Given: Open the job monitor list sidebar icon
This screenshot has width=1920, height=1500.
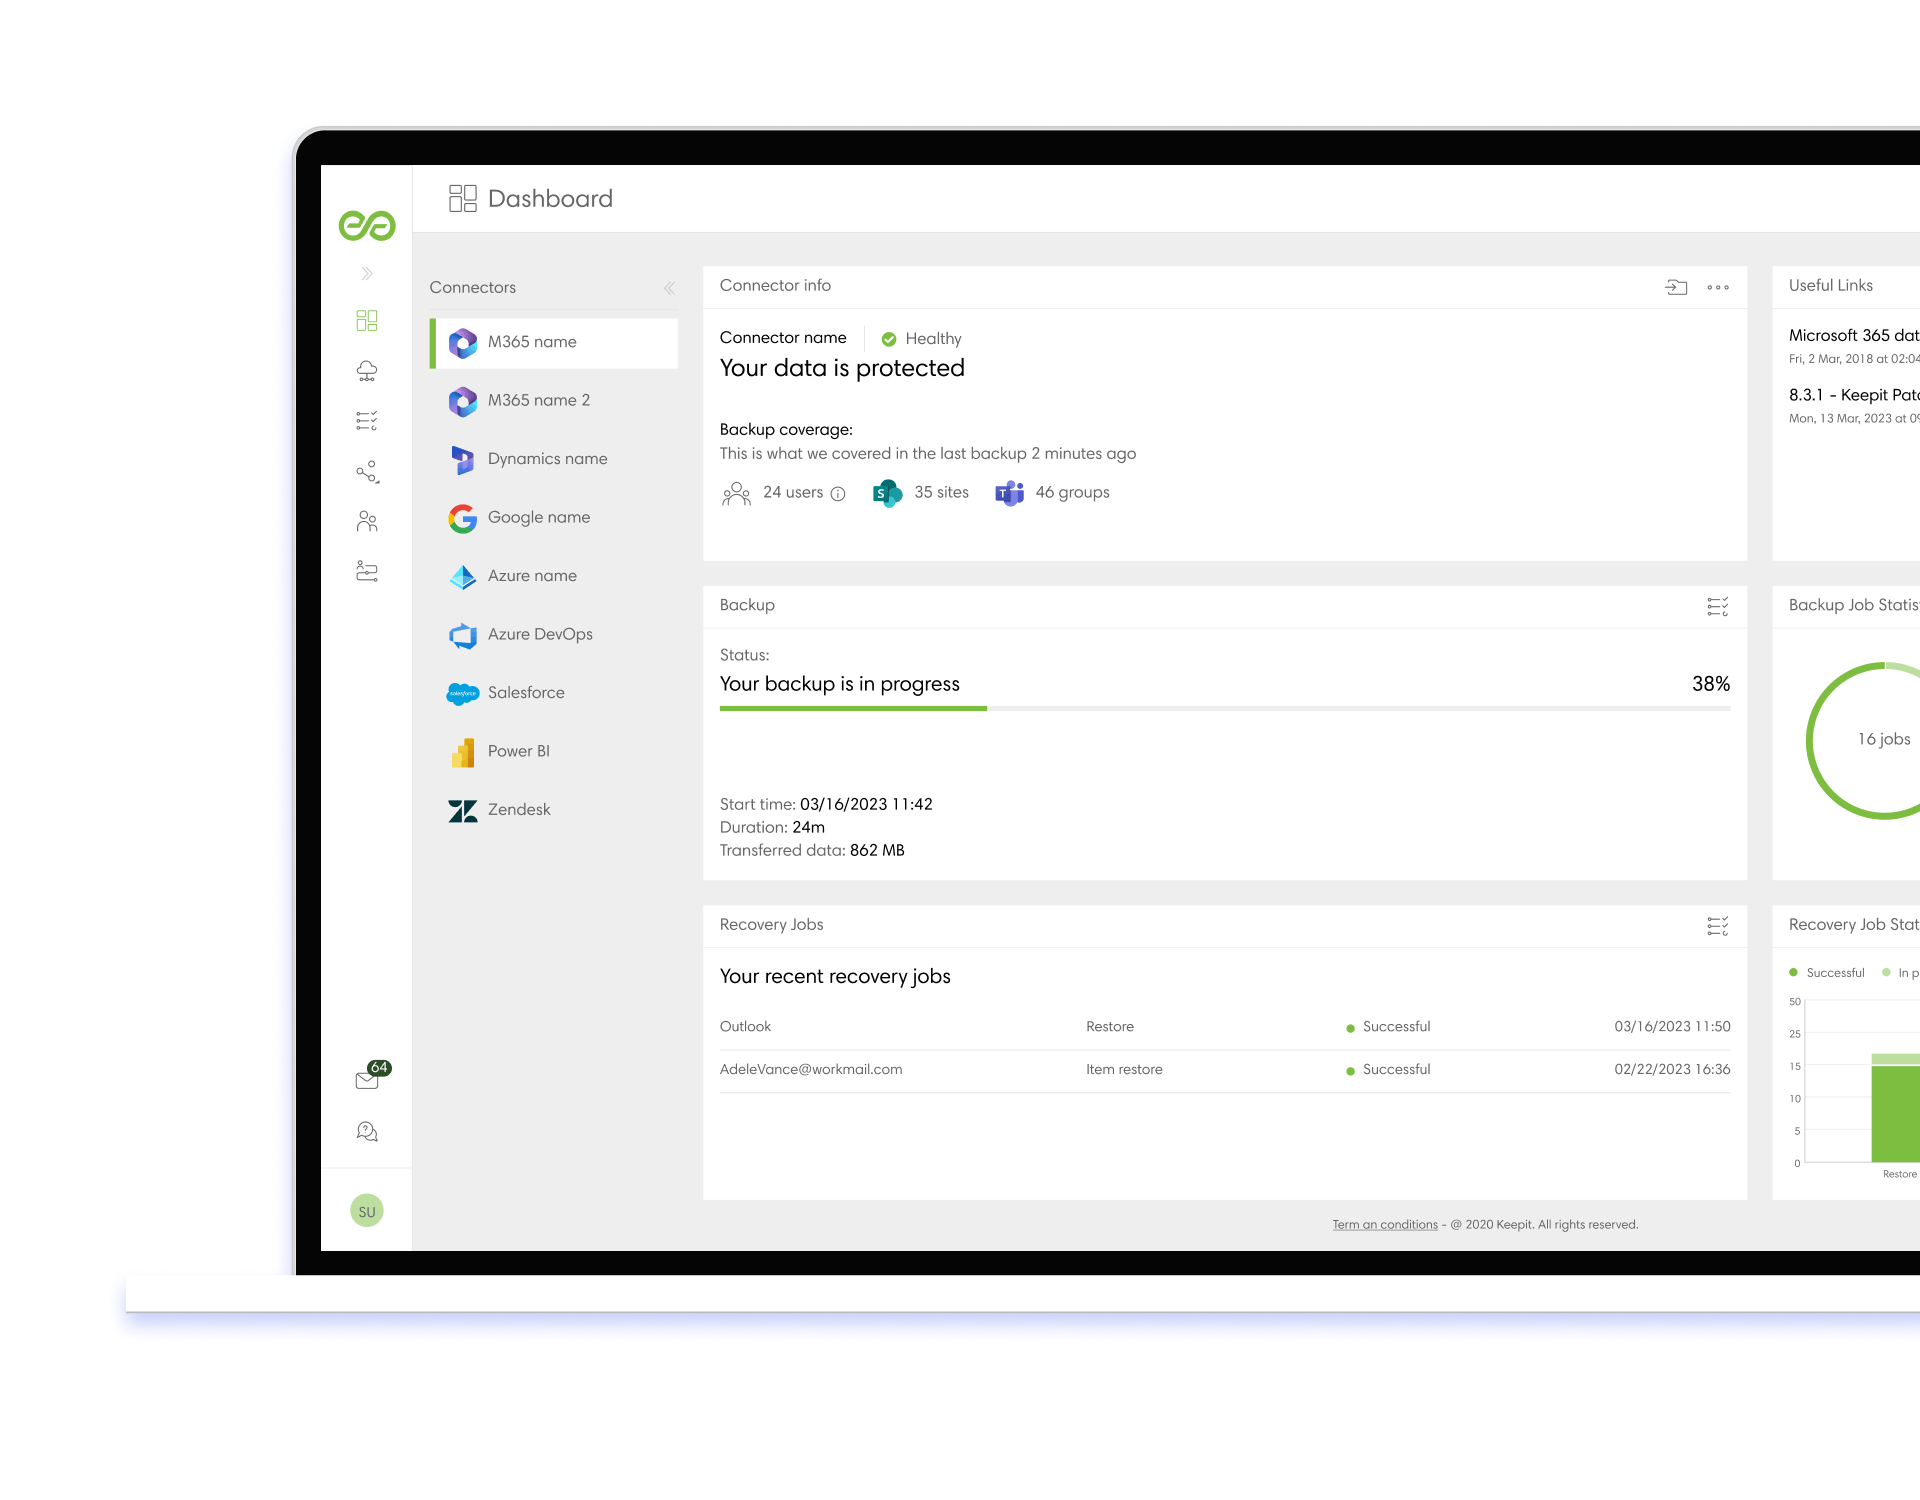Looking at the screenshot, I should (x=367, y=421).
